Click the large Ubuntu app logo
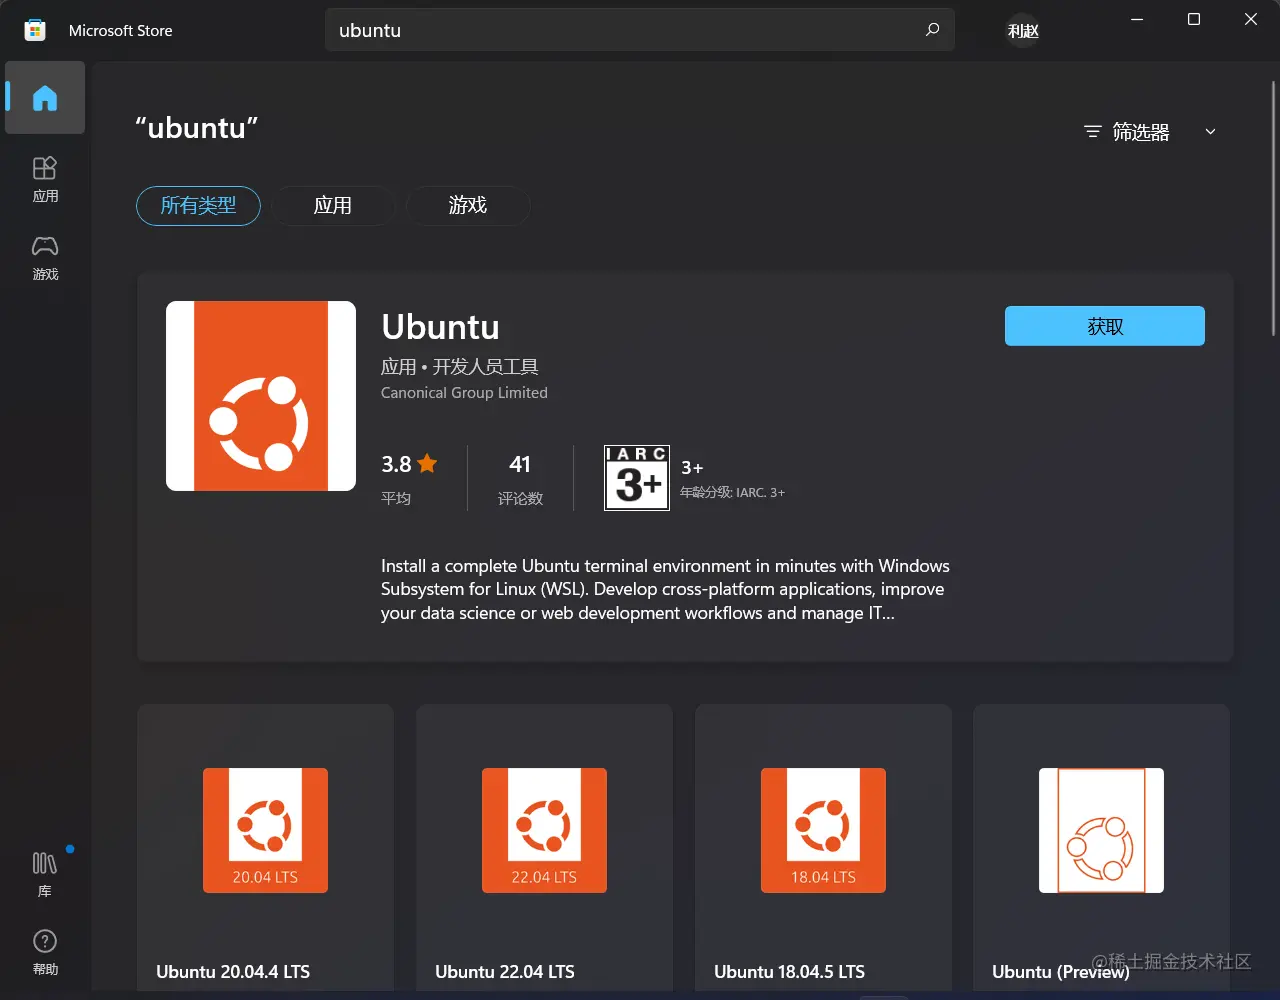The width and height of the screenshot is (1280, 1000). tap(261, 396)
